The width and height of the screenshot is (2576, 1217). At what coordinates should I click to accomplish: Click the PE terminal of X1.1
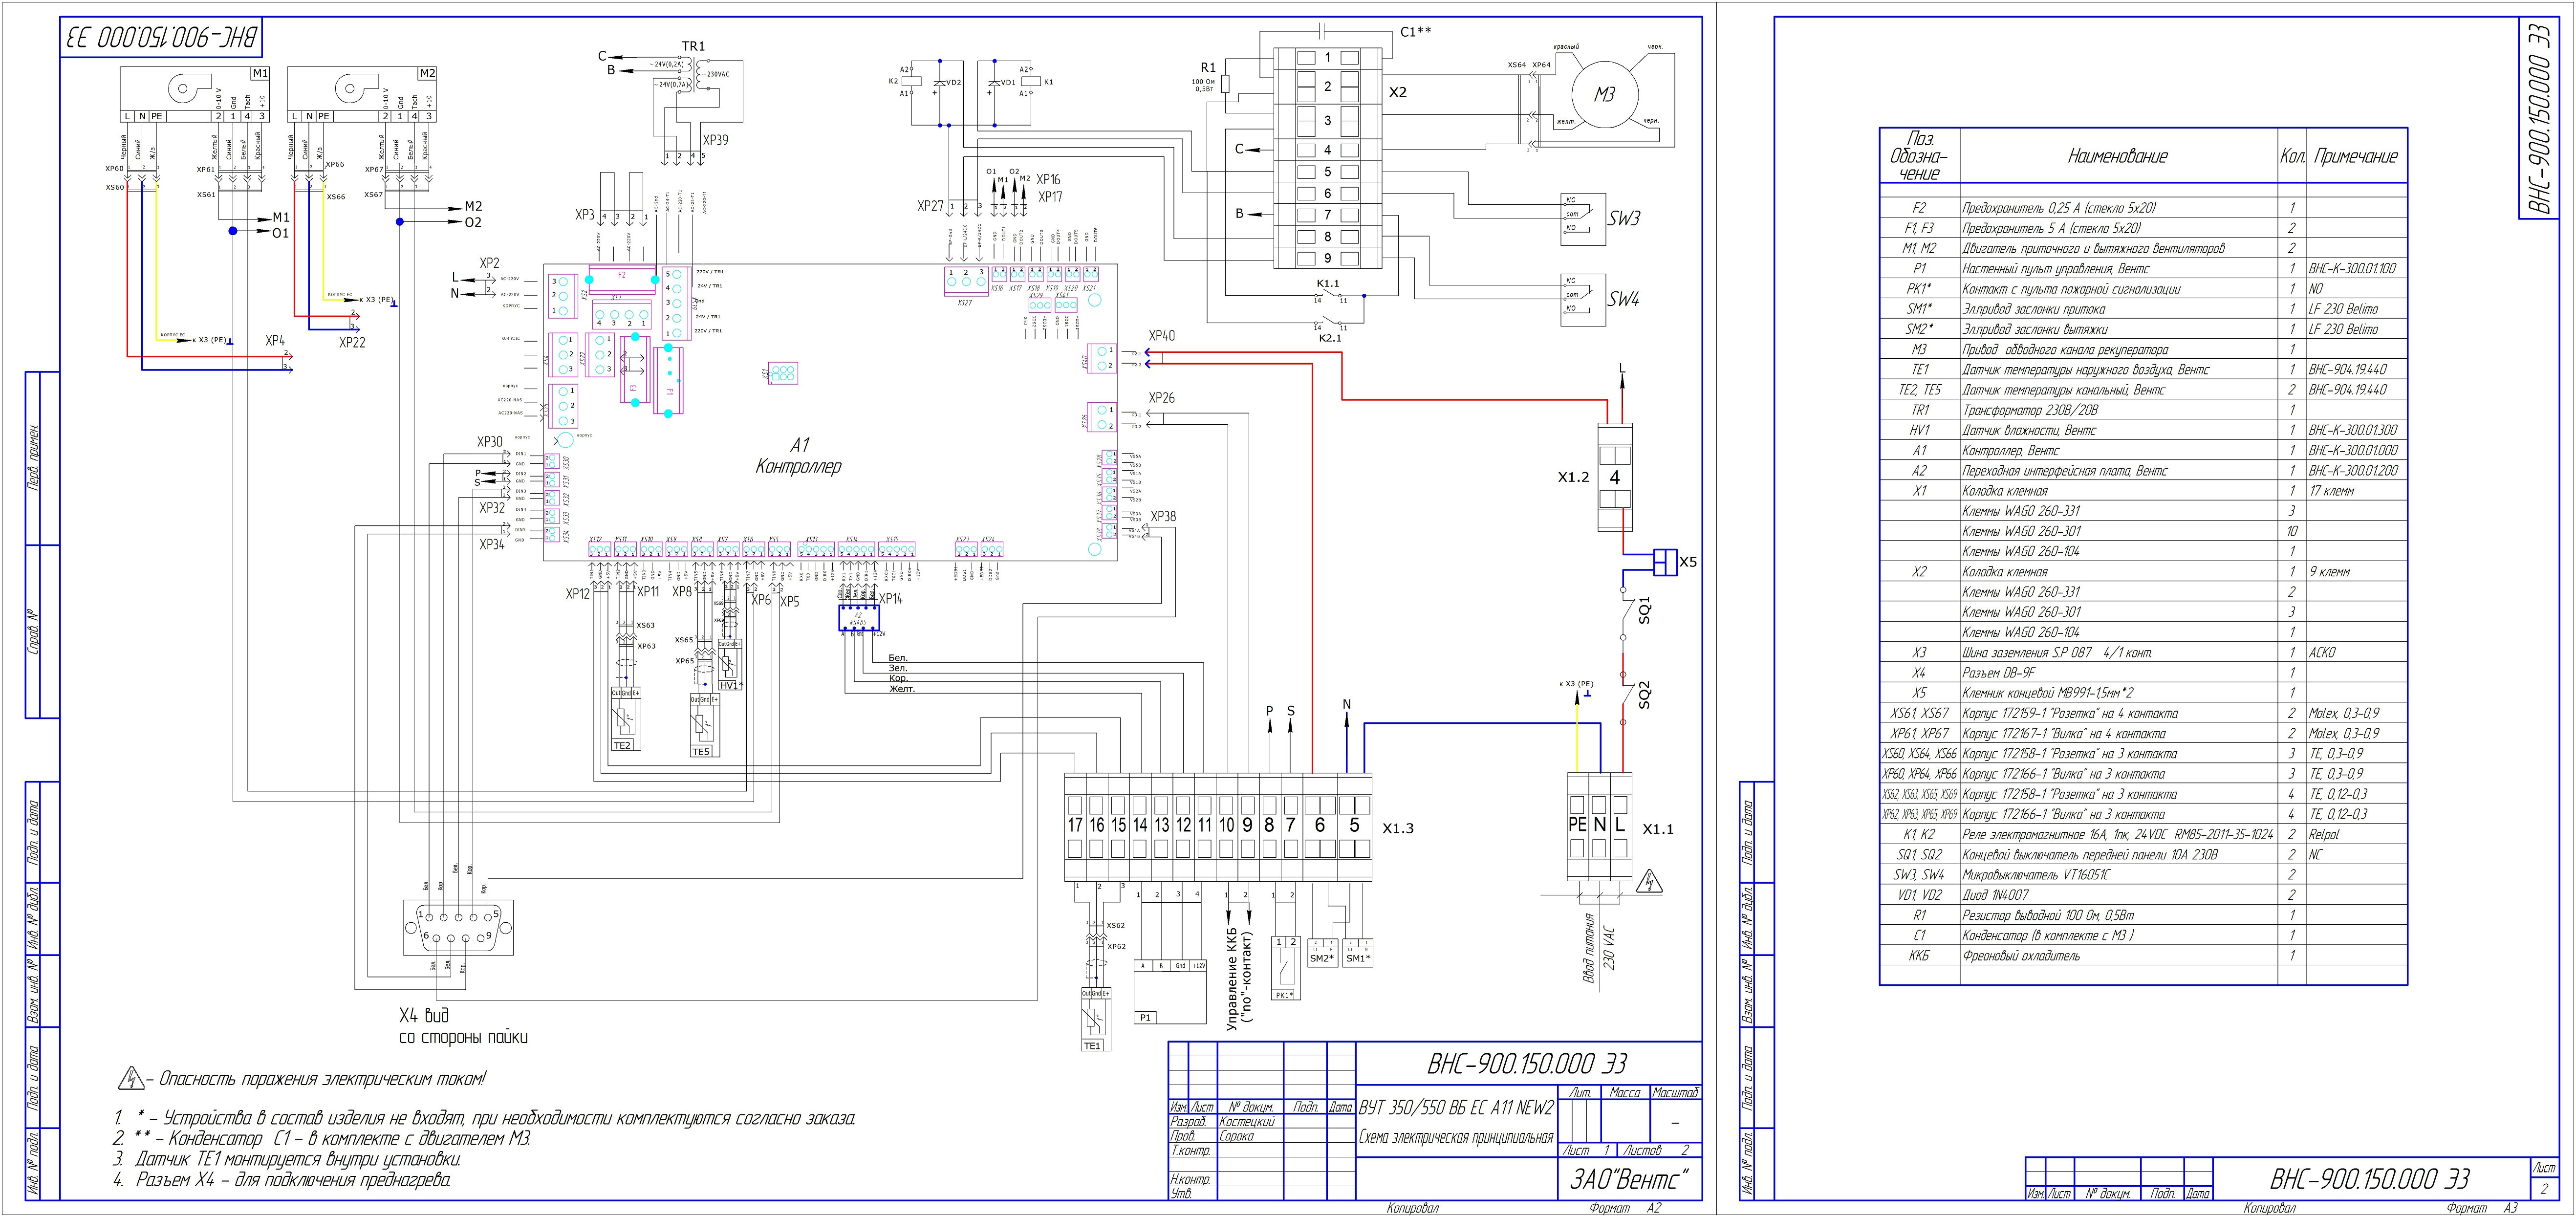(x=1577, y=826)
